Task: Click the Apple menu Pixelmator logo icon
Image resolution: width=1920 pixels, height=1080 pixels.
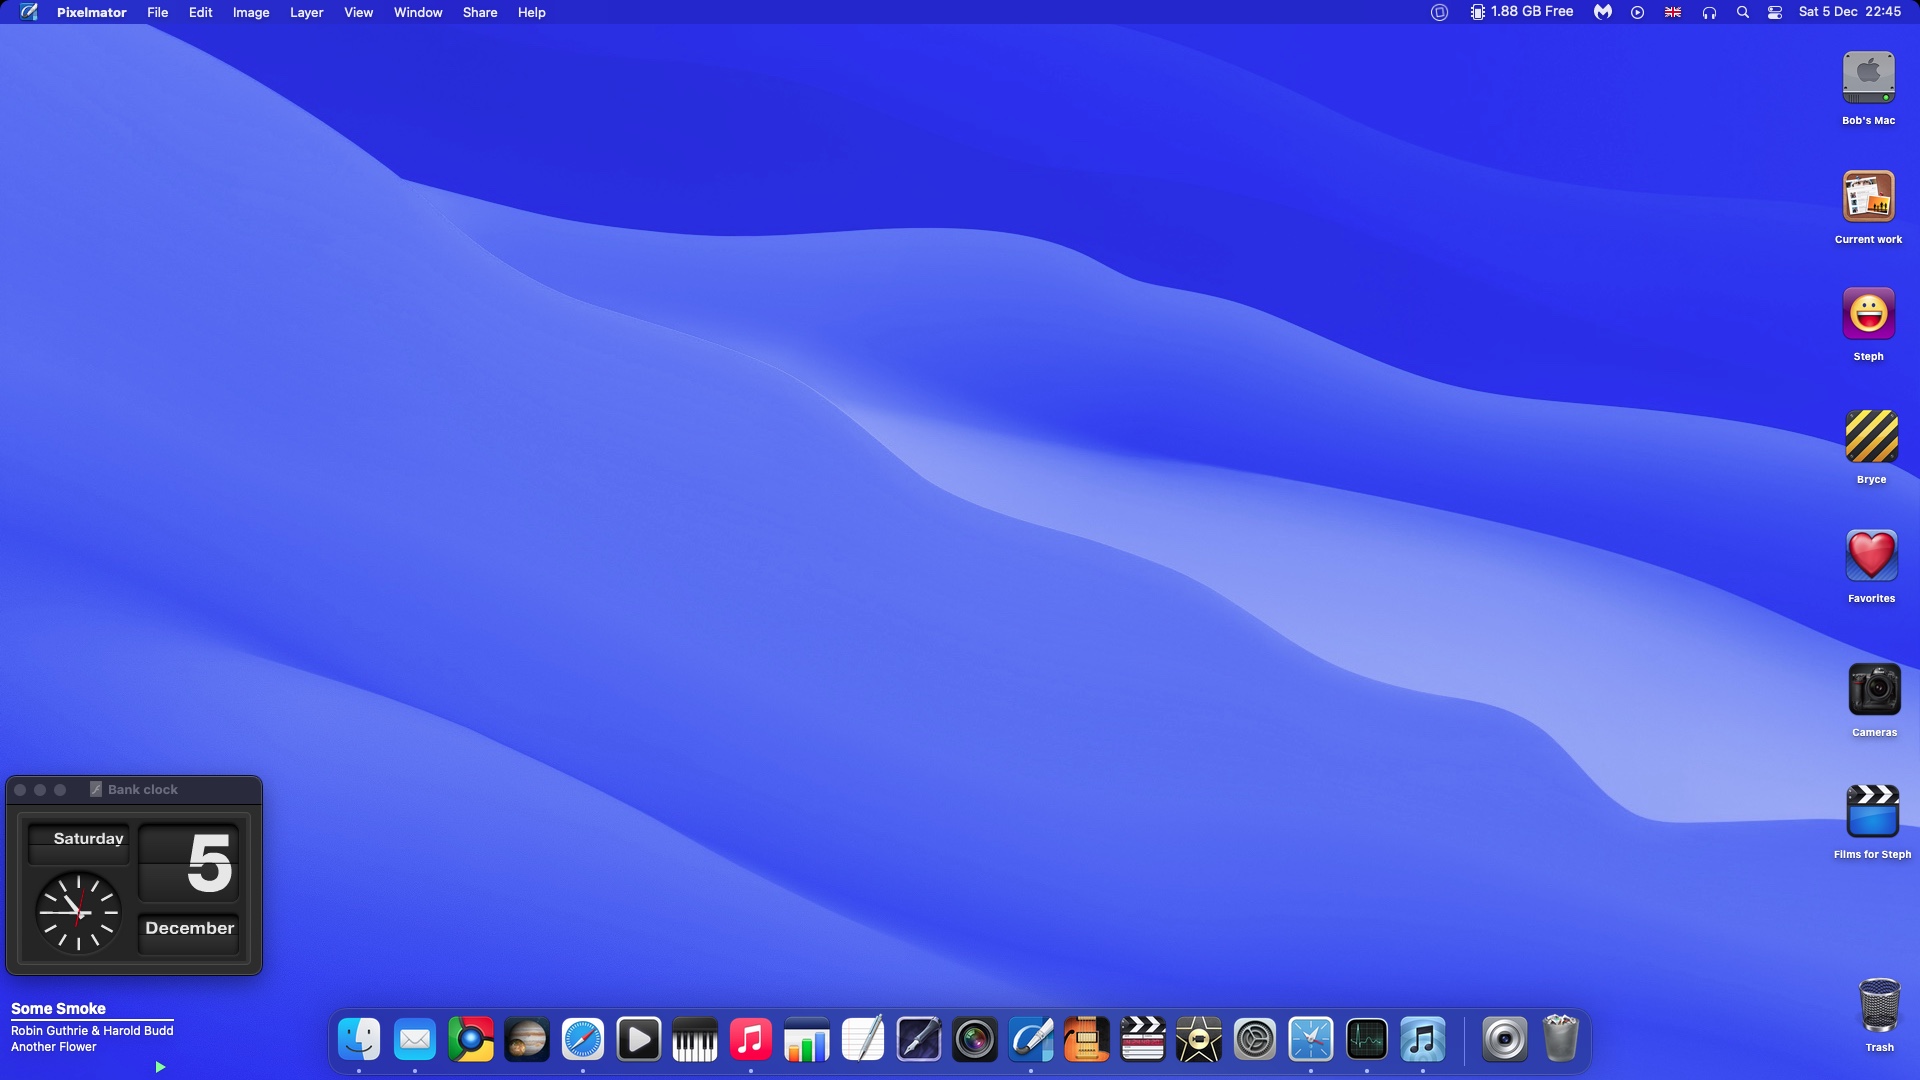Action: (x=28, y=12)
